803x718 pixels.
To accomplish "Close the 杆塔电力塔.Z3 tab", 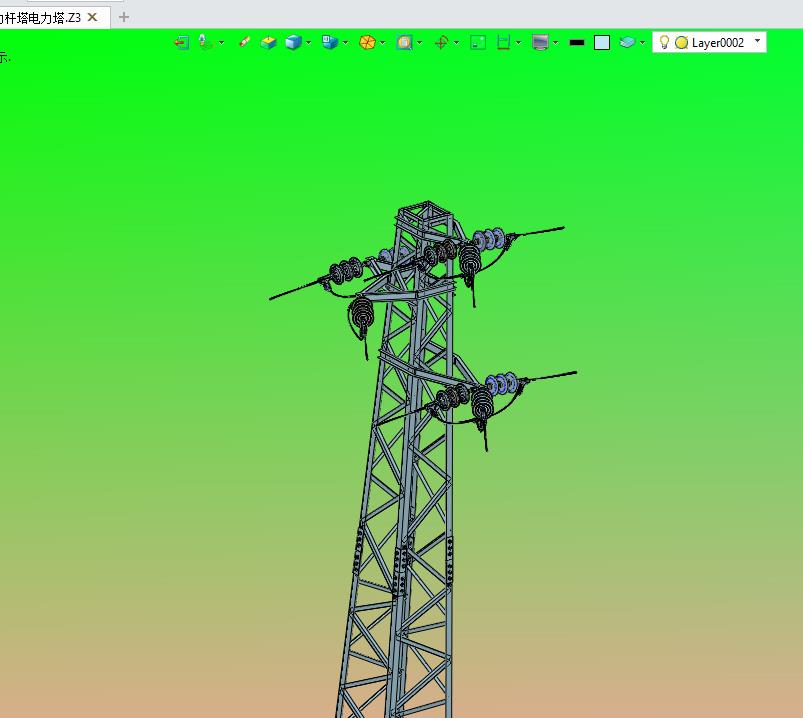I will pyautogui.click(x=93, y=17).
